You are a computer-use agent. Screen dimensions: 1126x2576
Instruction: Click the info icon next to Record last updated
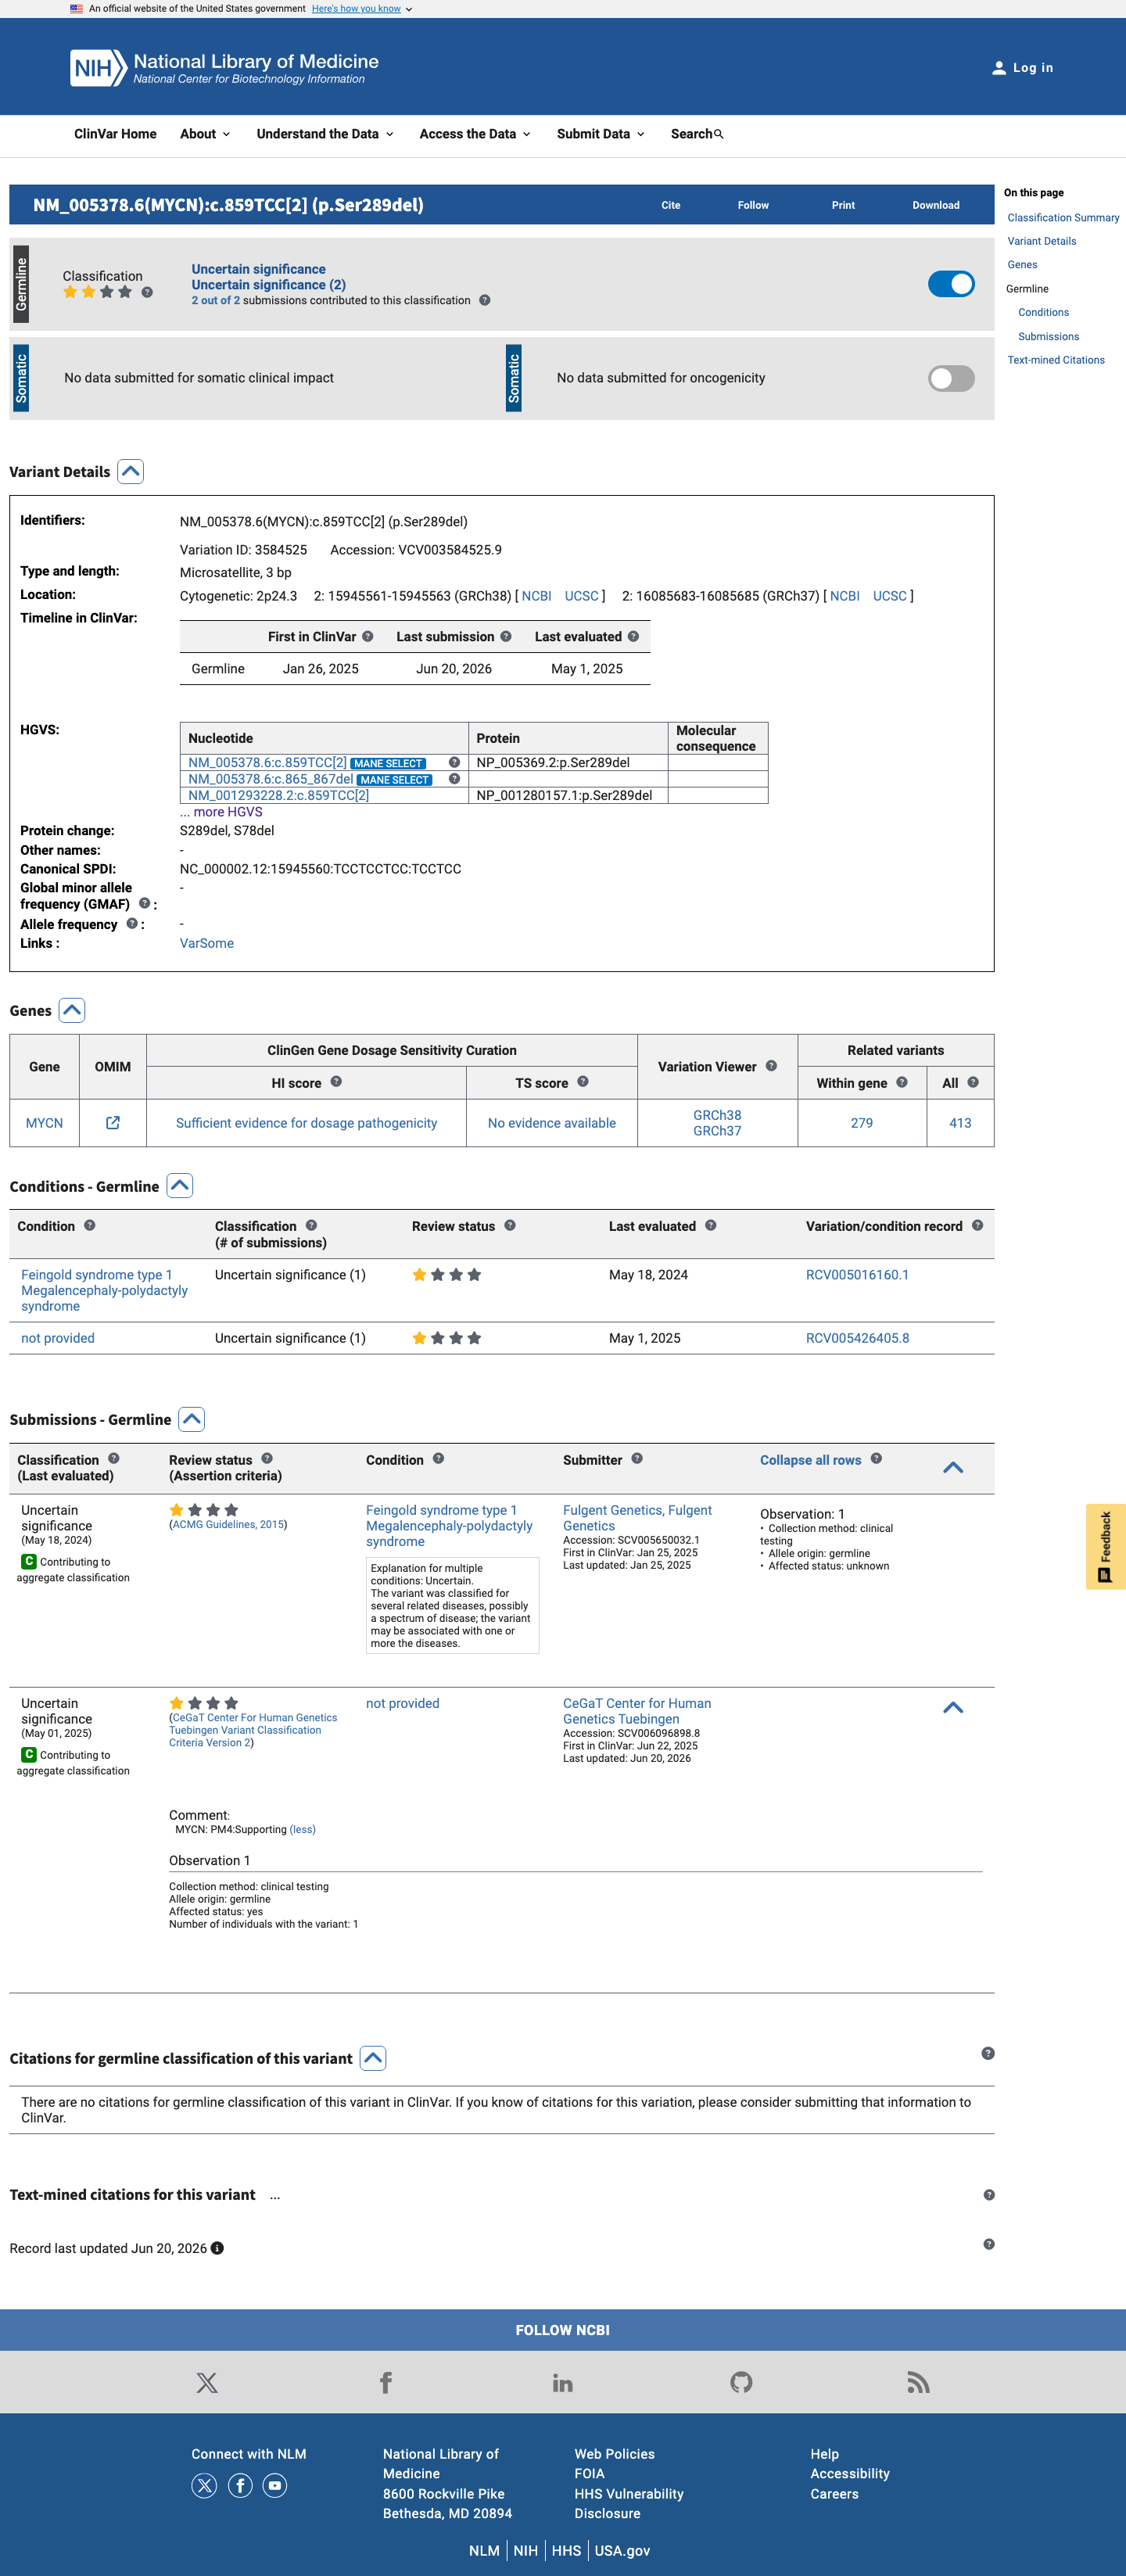[x=217, y=2248]
